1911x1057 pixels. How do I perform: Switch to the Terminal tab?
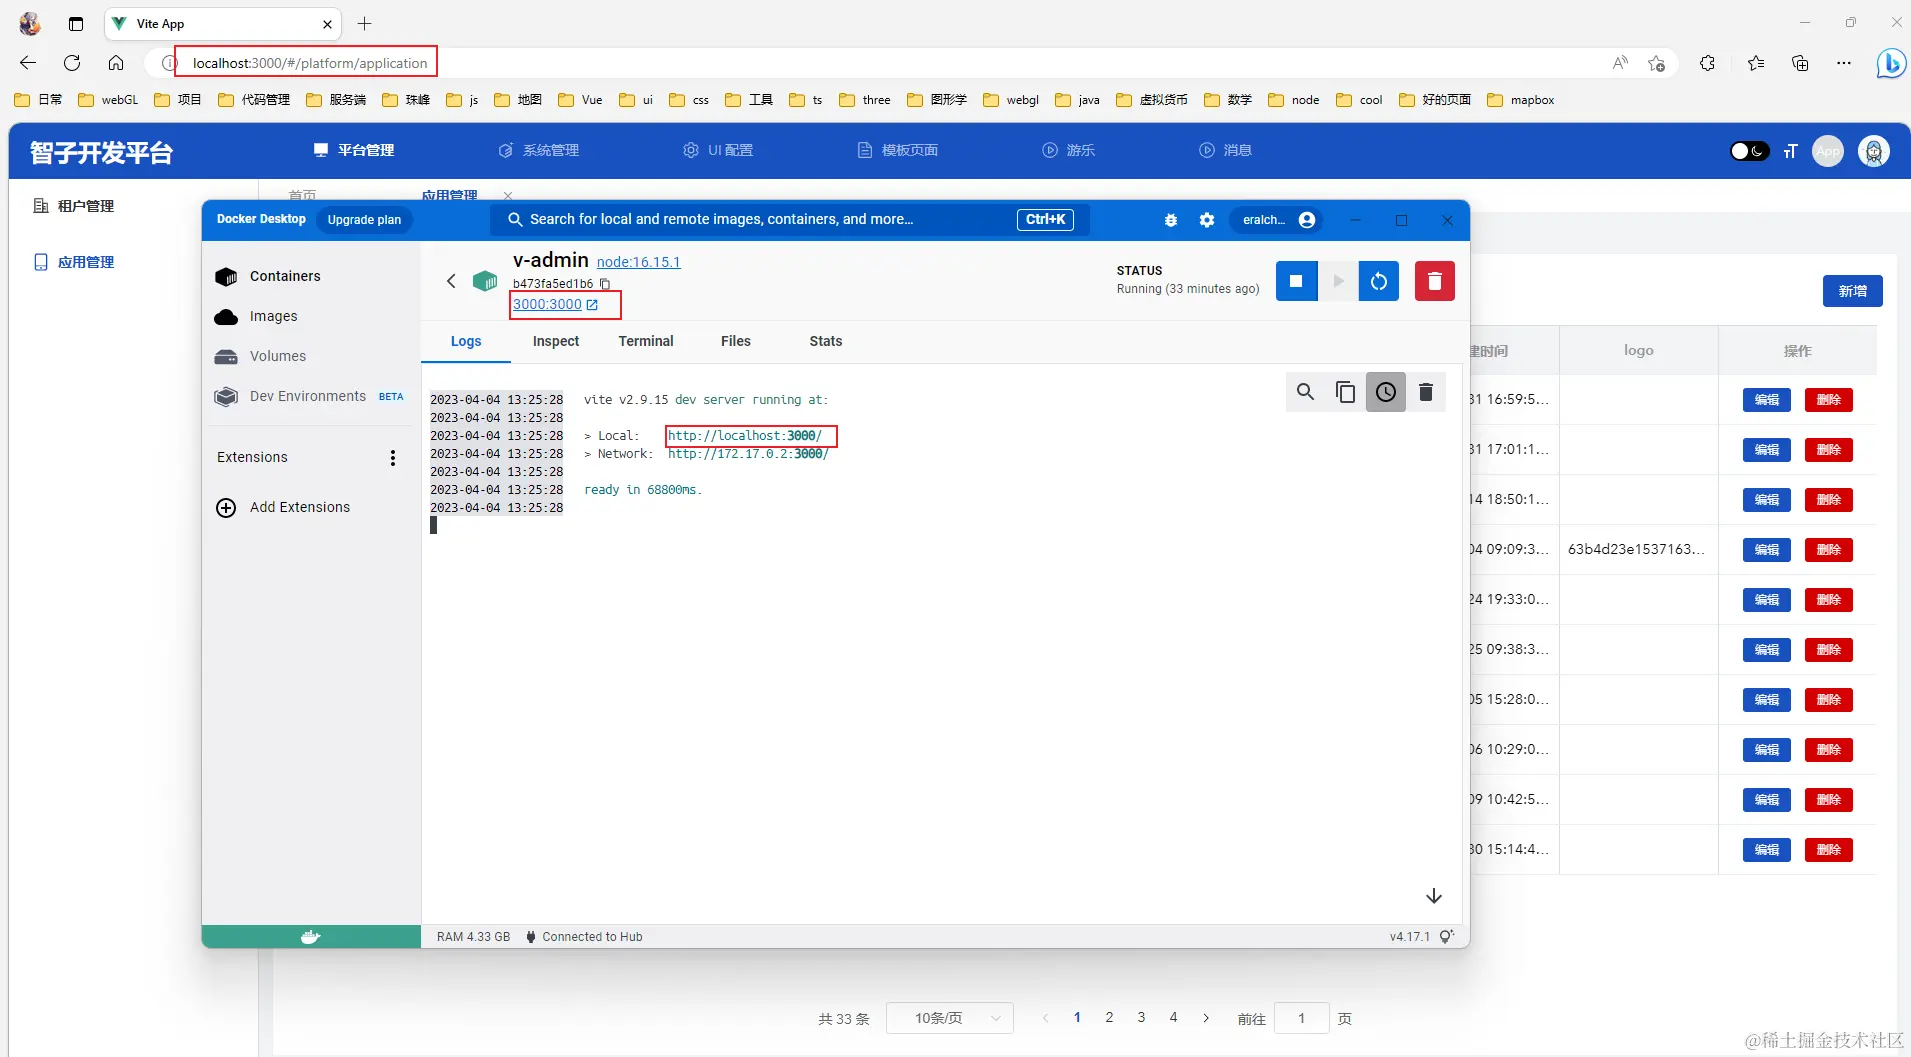tap(646, 342)
